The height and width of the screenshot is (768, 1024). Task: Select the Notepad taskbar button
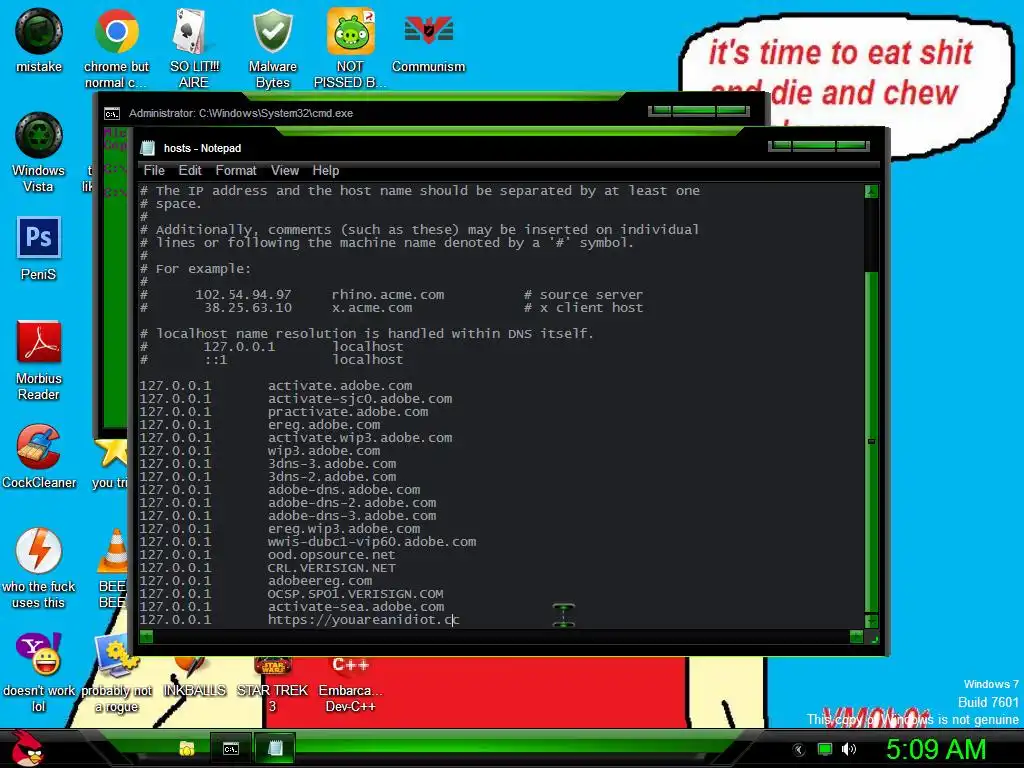(276, 748)
